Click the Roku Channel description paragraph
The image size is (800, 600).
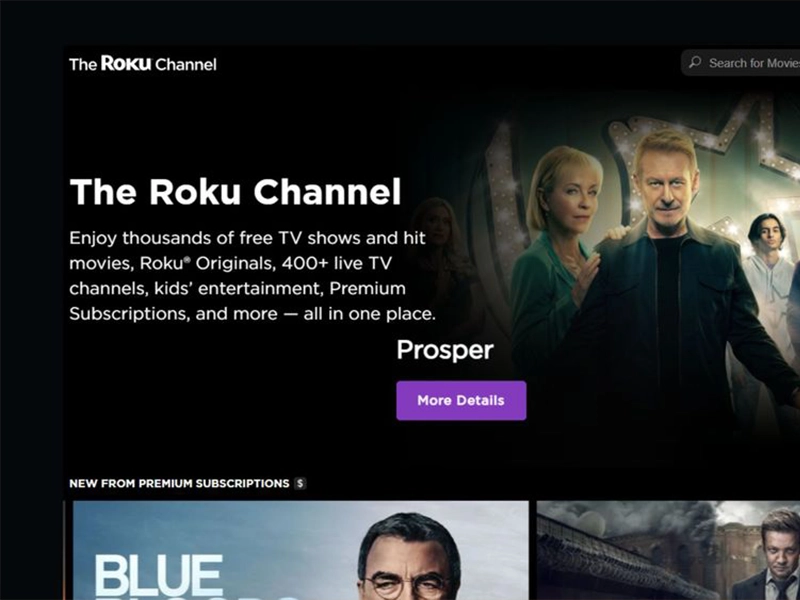click(x=253, y=276)
